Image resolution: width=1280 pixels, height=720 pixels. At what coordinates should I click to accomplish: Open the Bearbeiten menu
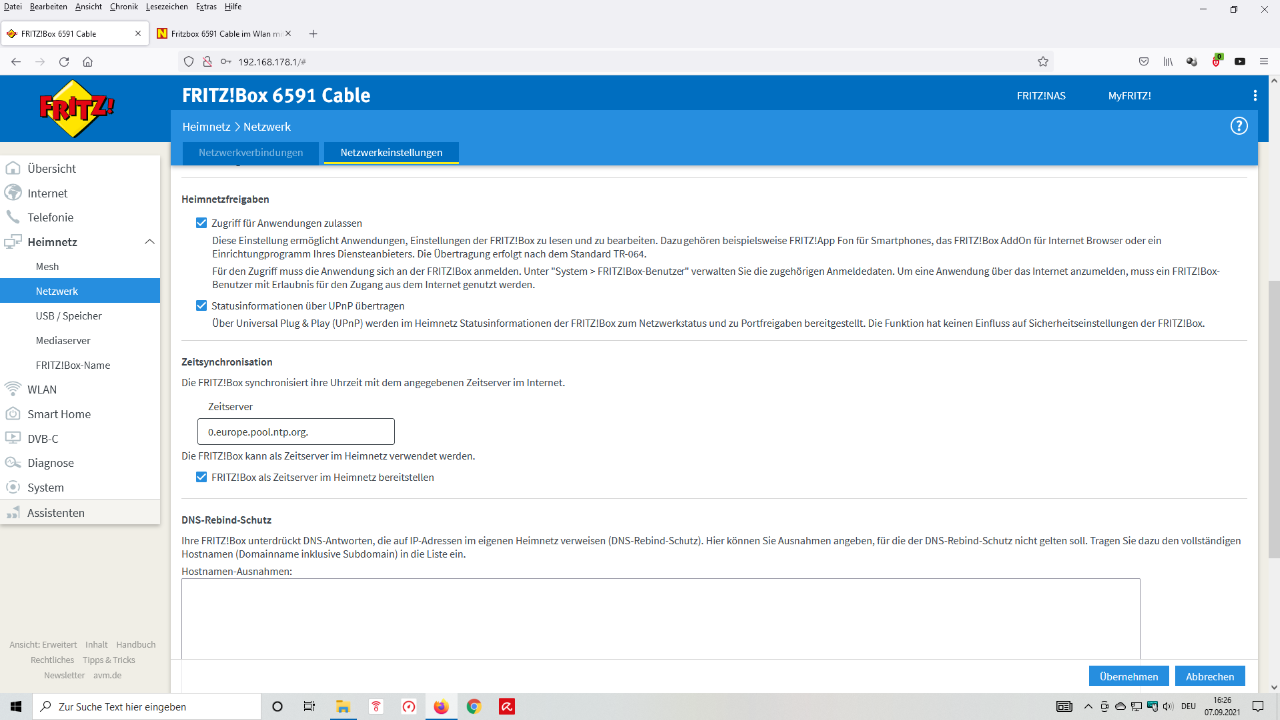pos(49,7)
